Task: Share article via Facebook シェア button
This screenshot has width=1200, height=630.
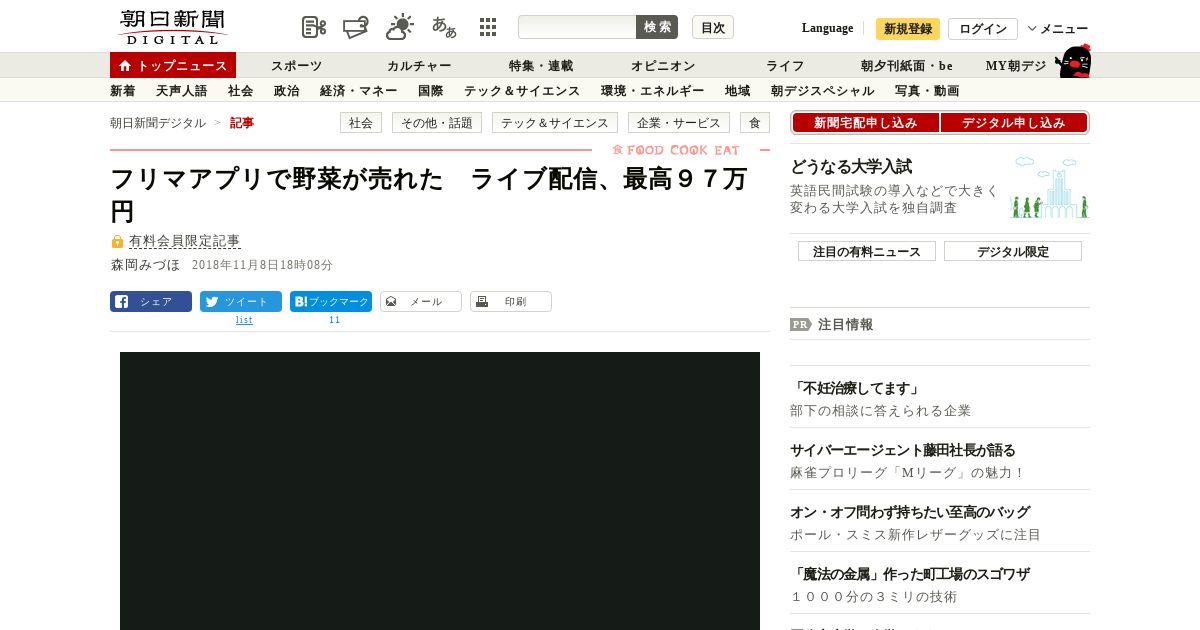Action: click(x=151, y=301)
